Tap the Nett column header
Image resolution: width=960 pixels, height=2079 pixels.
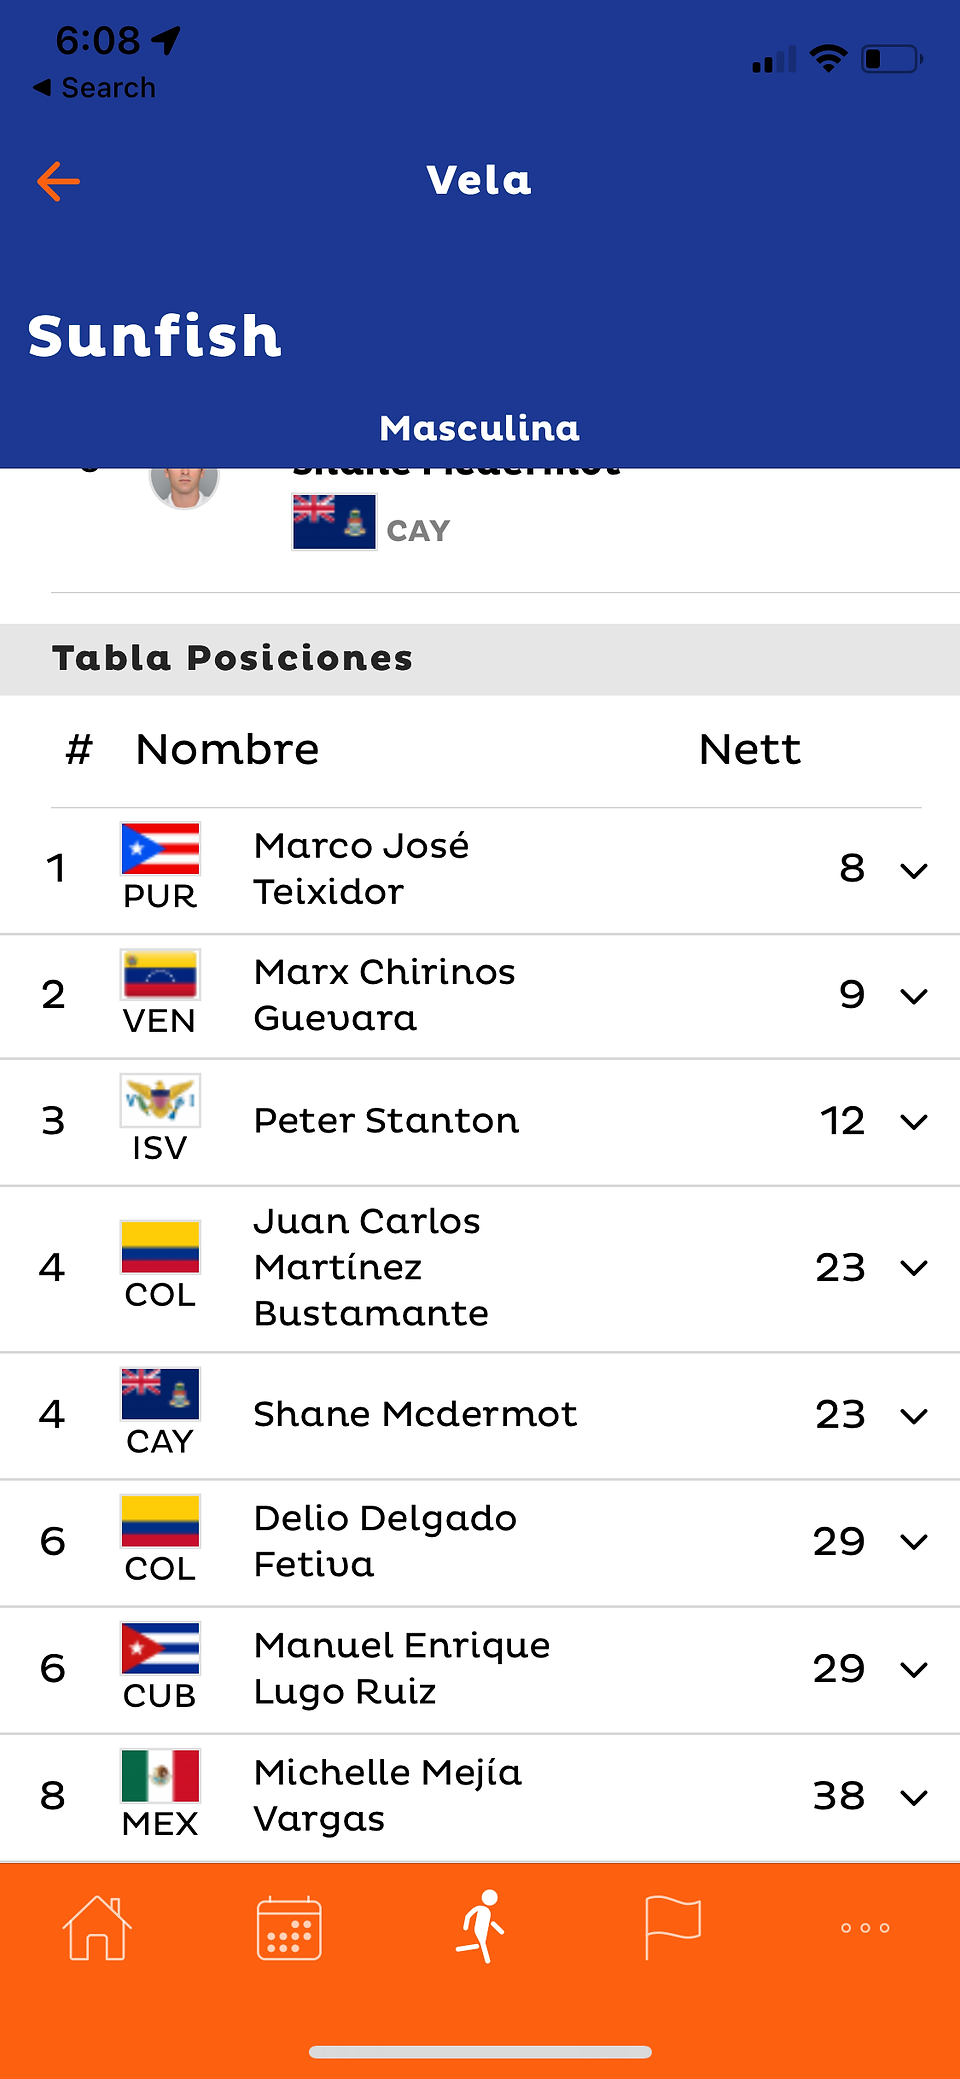(x=750, y=749)
